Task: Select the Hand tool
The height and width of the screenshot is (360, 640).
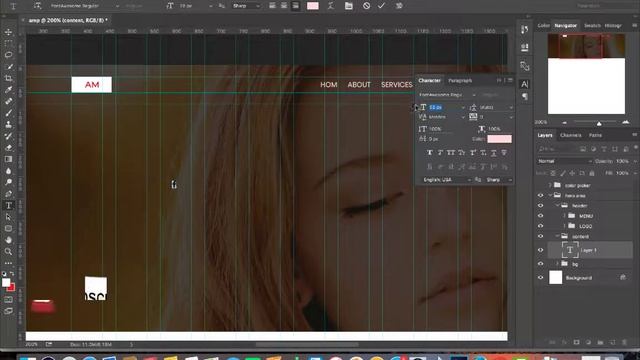Action: [x=8, y=240]
